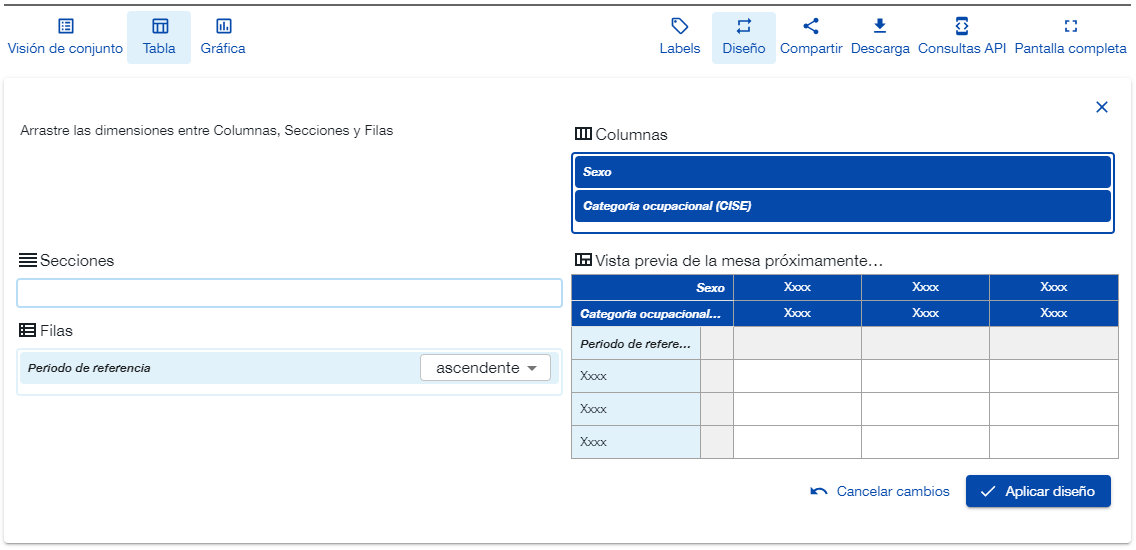Click Cancelar cambios
Screen dimensions: 1136x550
(880, 491)
